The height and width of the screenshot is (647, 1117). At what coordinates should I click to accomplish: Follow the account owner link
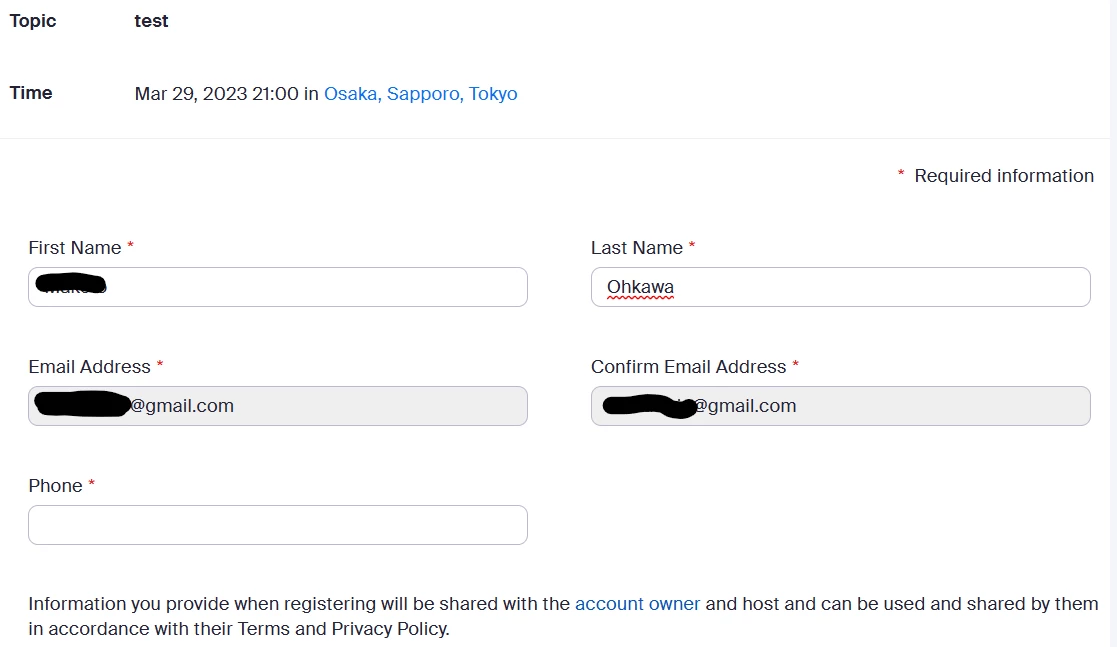click(x=638, y=604)
